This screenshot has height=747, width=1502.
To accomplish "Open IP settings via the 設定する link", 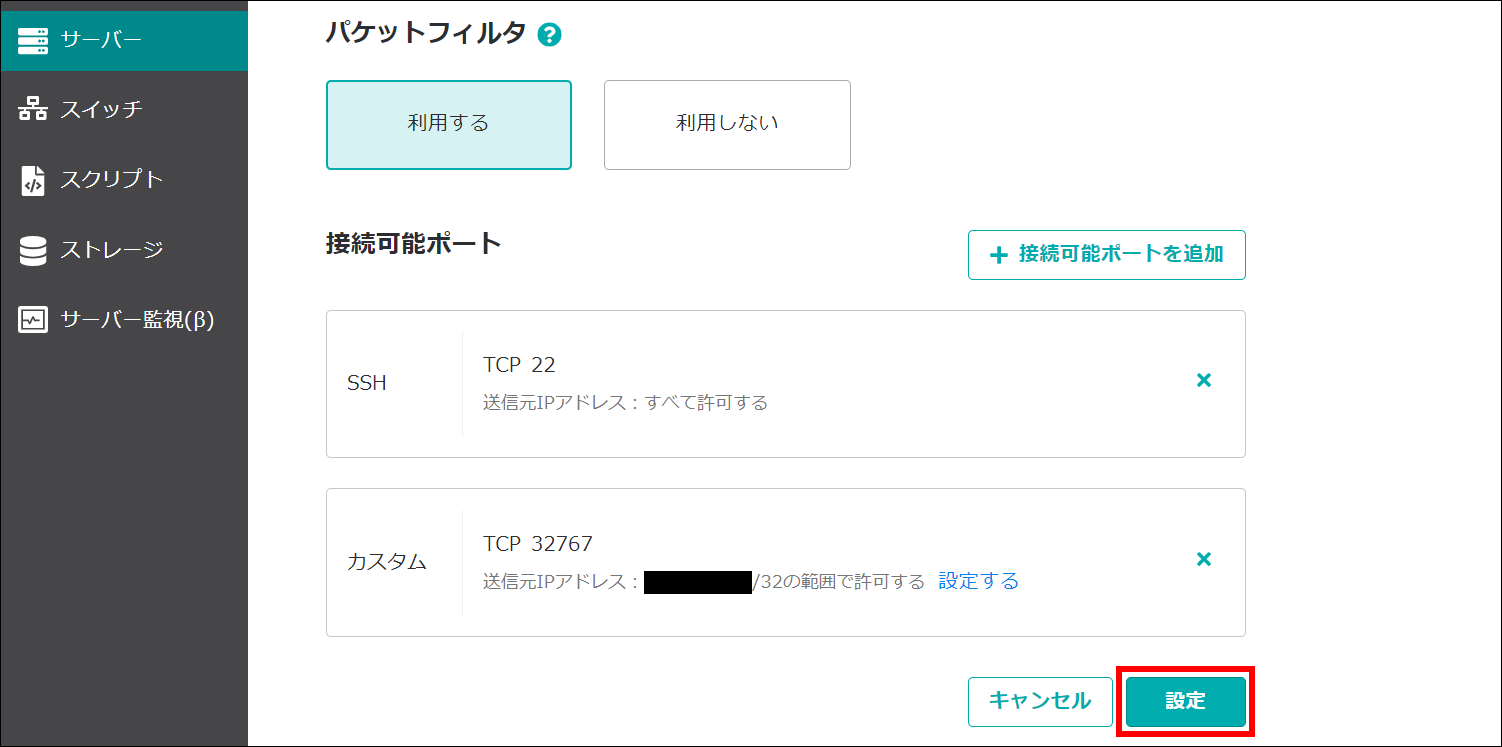I will (977, 580).
